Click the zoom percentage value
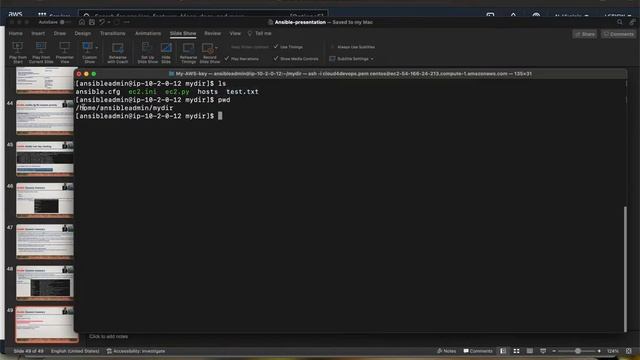 613,351
